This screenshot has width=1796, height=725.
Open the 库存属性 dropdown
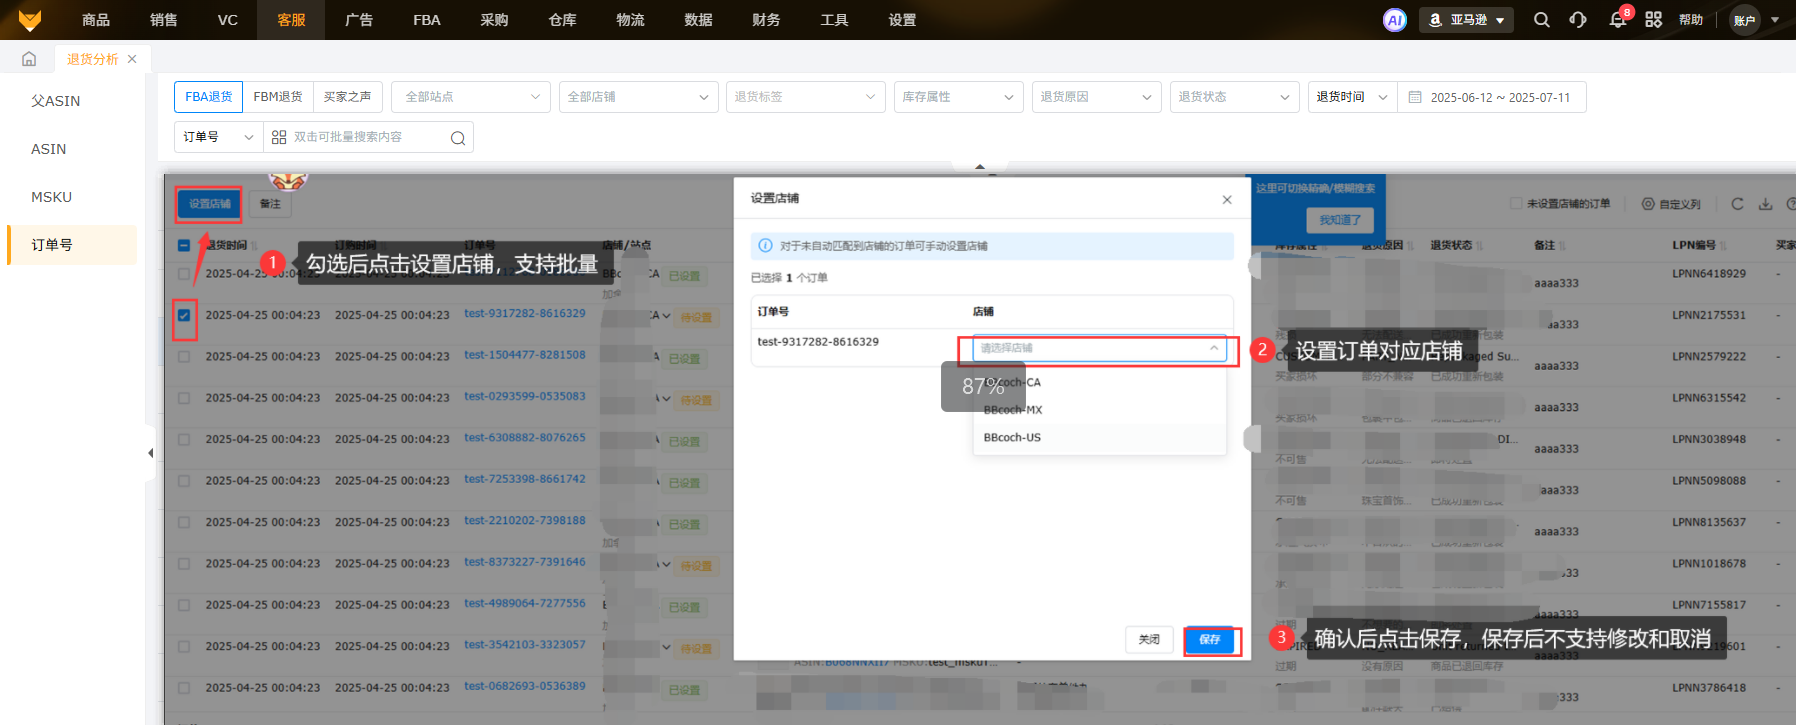[x=959, y=97]
